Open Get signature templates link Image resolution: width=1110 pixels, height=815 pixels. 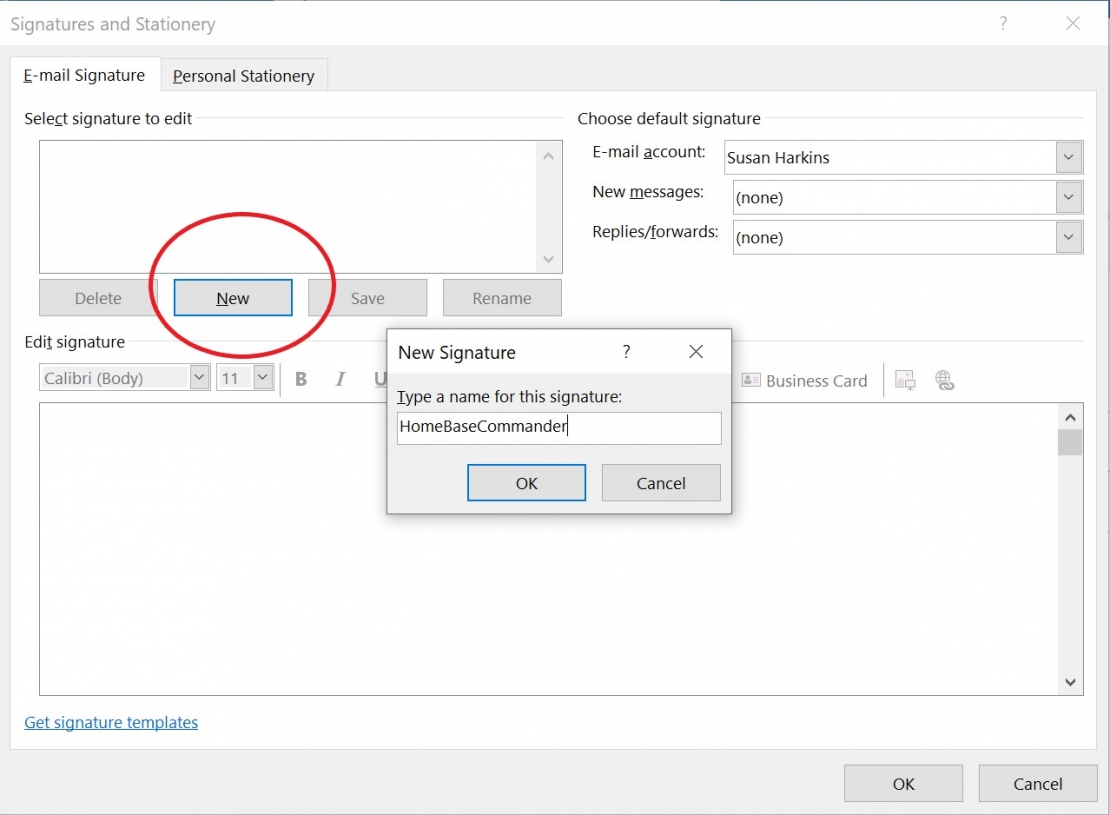tap(110, 722)
